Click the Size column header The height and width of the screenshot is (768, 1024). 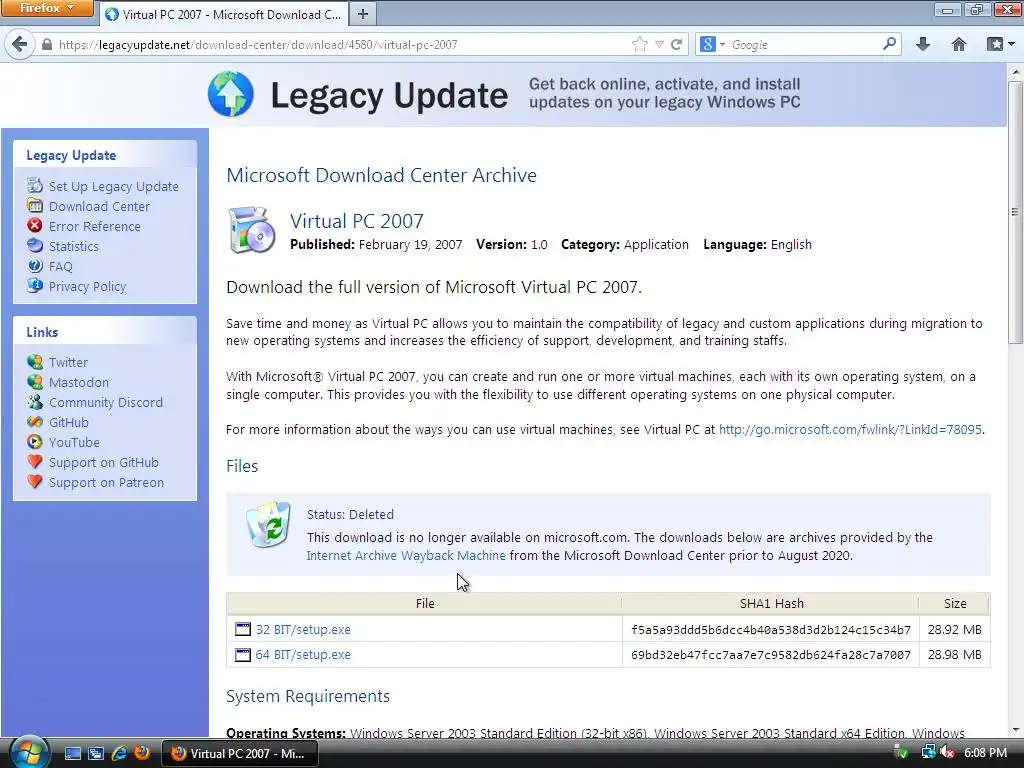tap(955, 603)
